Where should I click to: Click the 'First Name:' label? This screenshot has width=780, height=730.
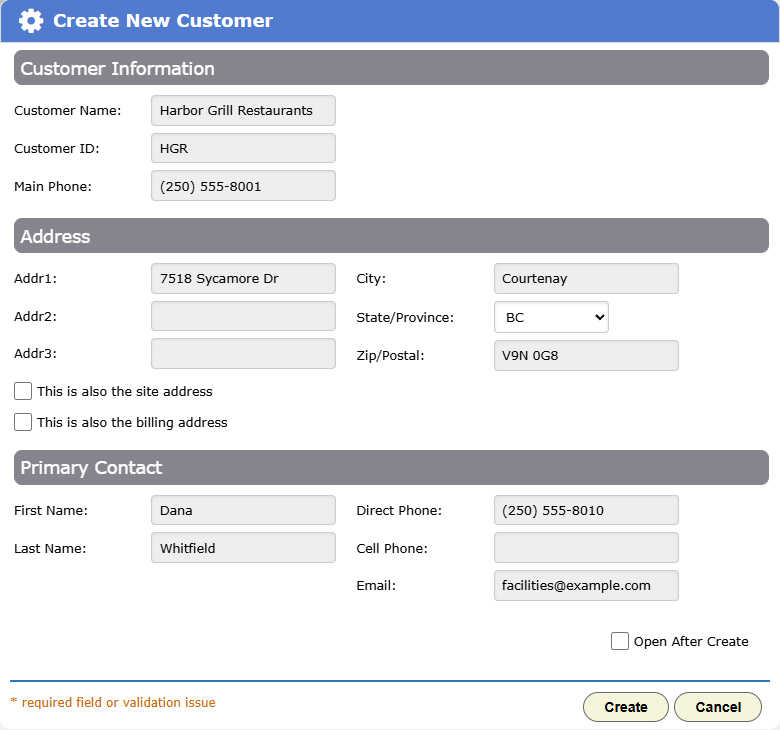(51, 511)
